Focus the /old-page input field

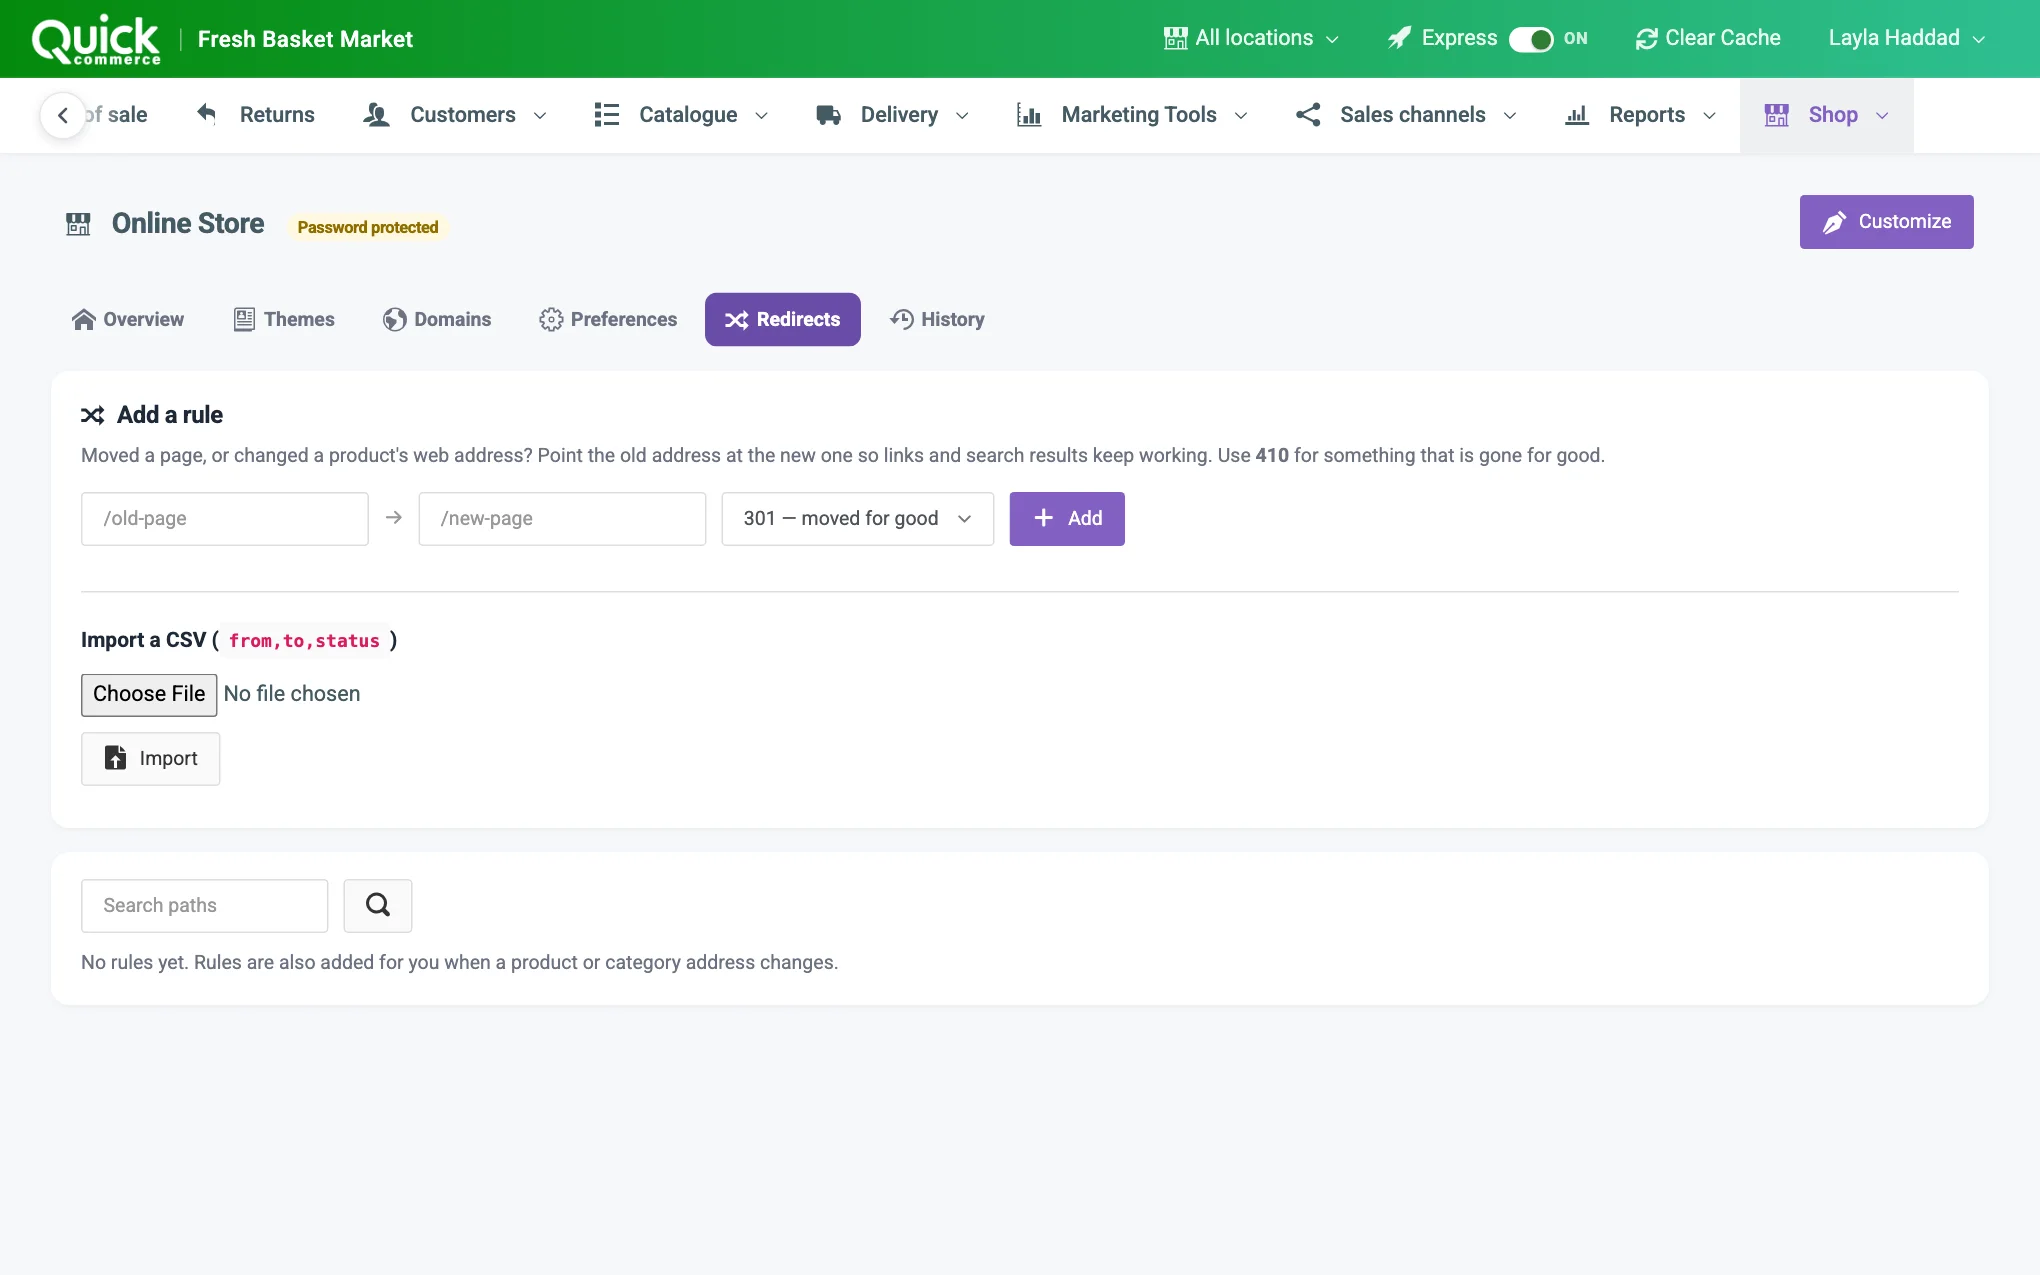click(225, 518)
